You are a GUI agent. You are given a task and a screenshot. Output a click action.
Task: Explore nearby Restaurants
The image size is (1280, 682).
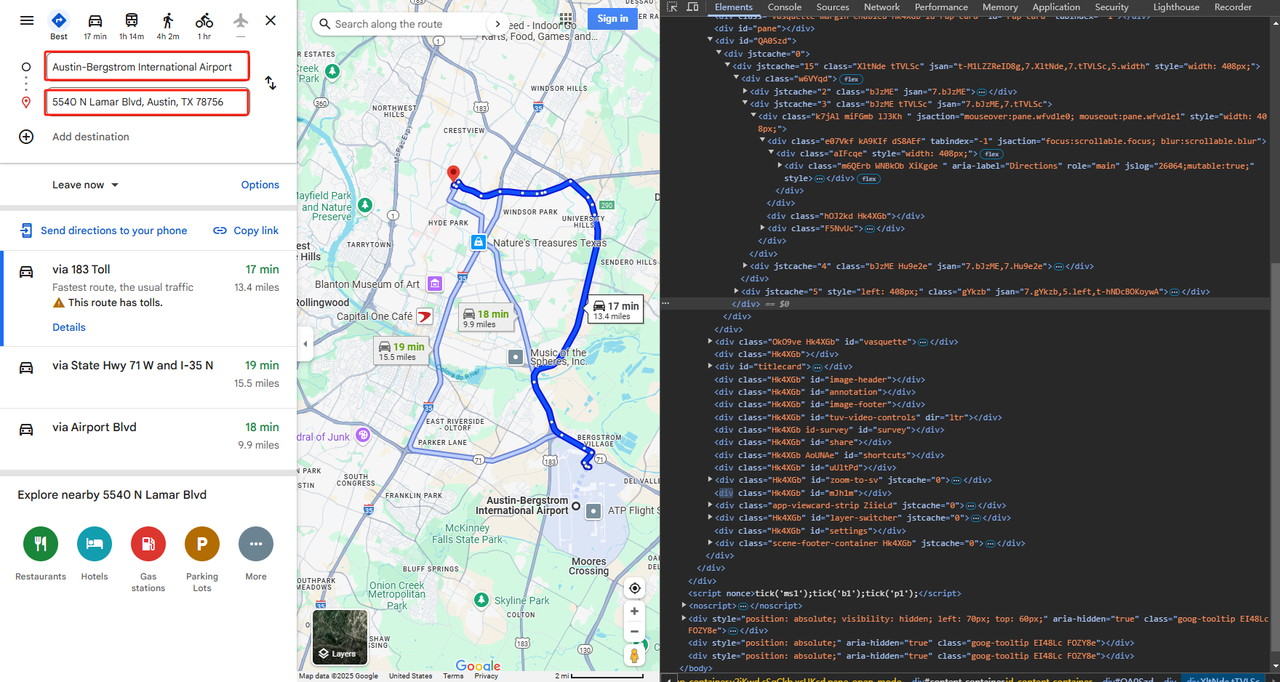click(41, 544)
